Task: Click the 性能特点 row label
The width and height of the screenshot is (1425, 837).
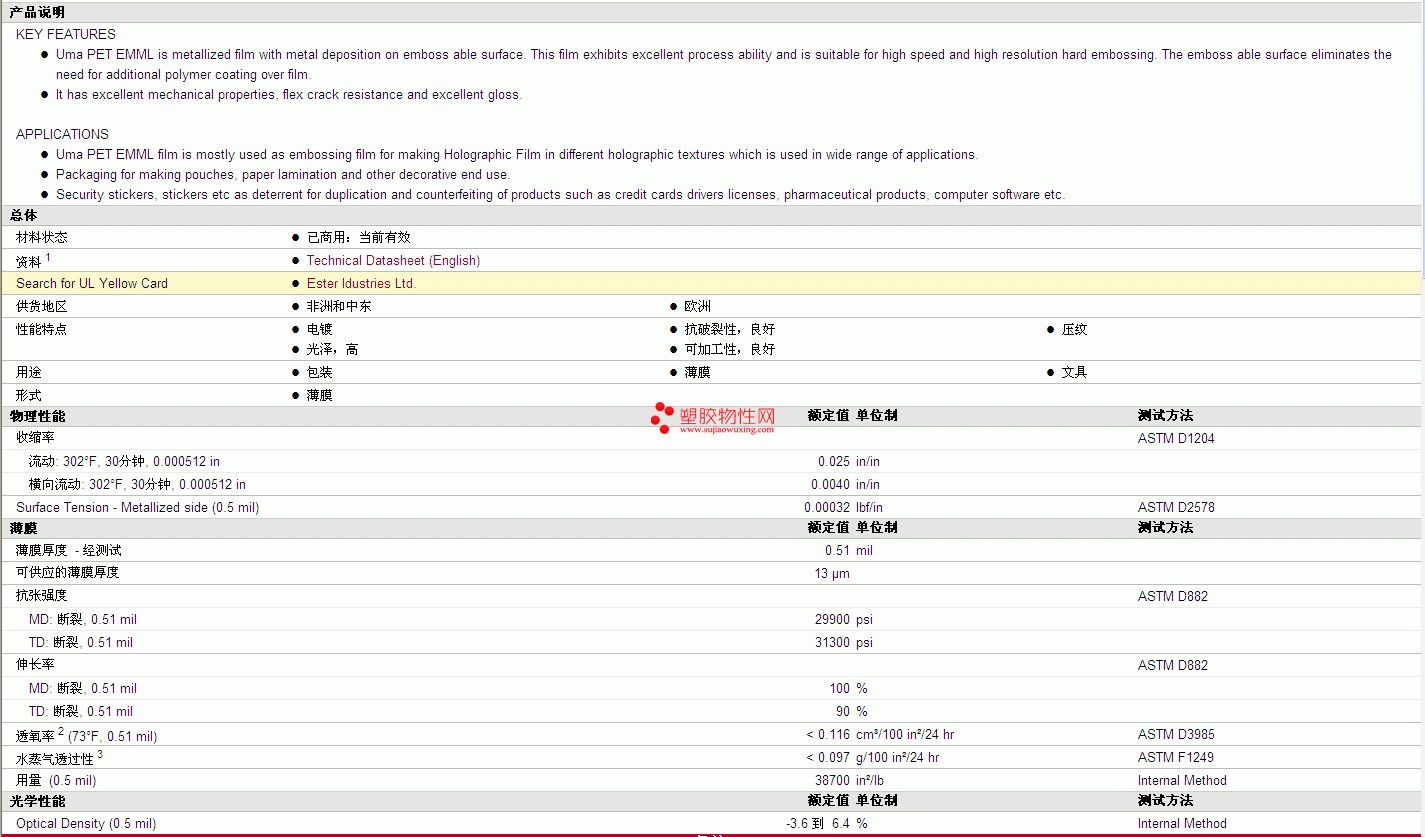Action: (x=42, y=329)
